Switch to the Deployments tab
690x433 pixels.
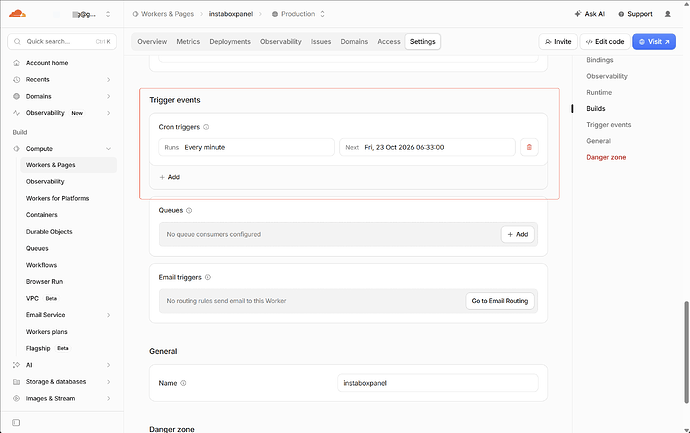(x=230, y=41)
